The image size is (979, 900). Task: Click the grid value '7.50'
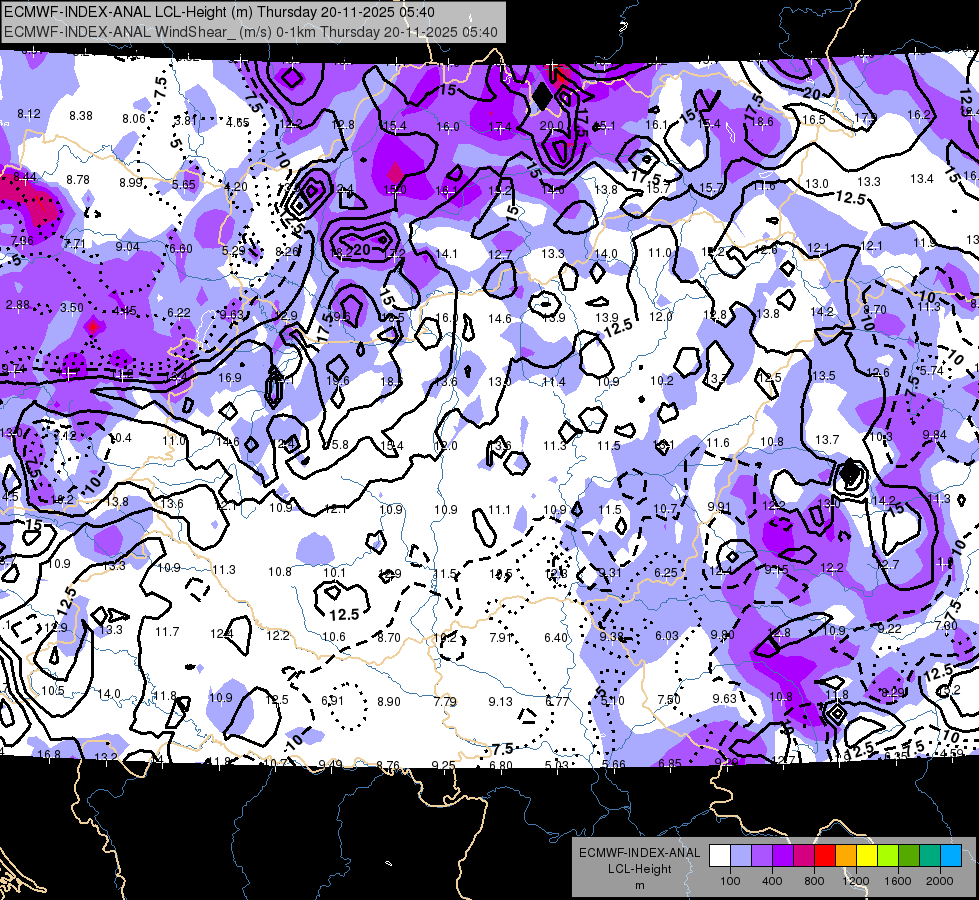point(669,700)
